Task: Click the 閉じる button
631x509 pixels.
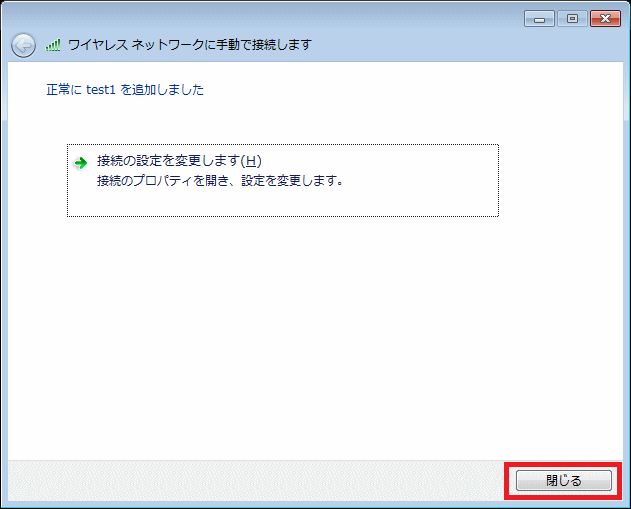Action: [x=563, y=480]
